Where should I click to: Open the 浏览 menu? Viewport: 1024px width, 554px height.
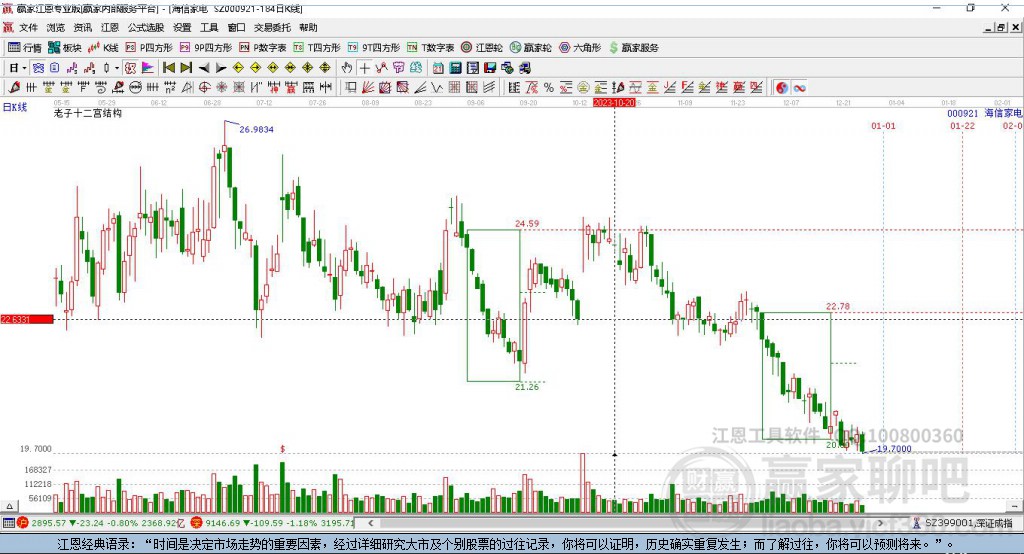(56, 27)
